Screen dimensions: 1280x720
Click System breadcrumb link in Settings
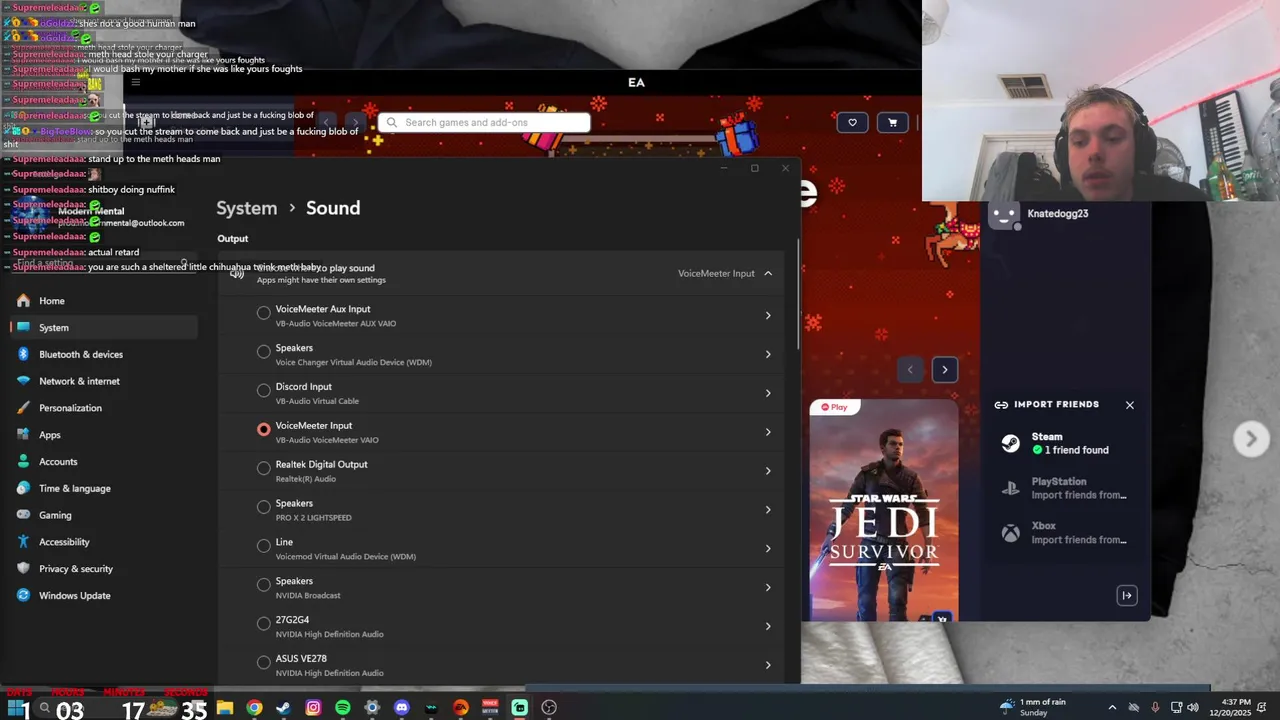[x=246, y=208]
